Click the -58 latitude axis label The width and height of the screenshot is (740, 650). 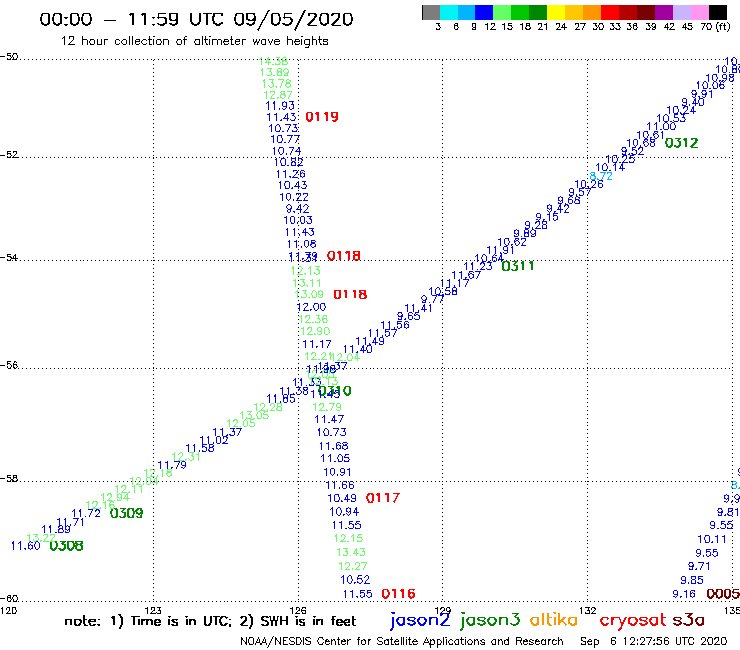(x=9, y=479)
